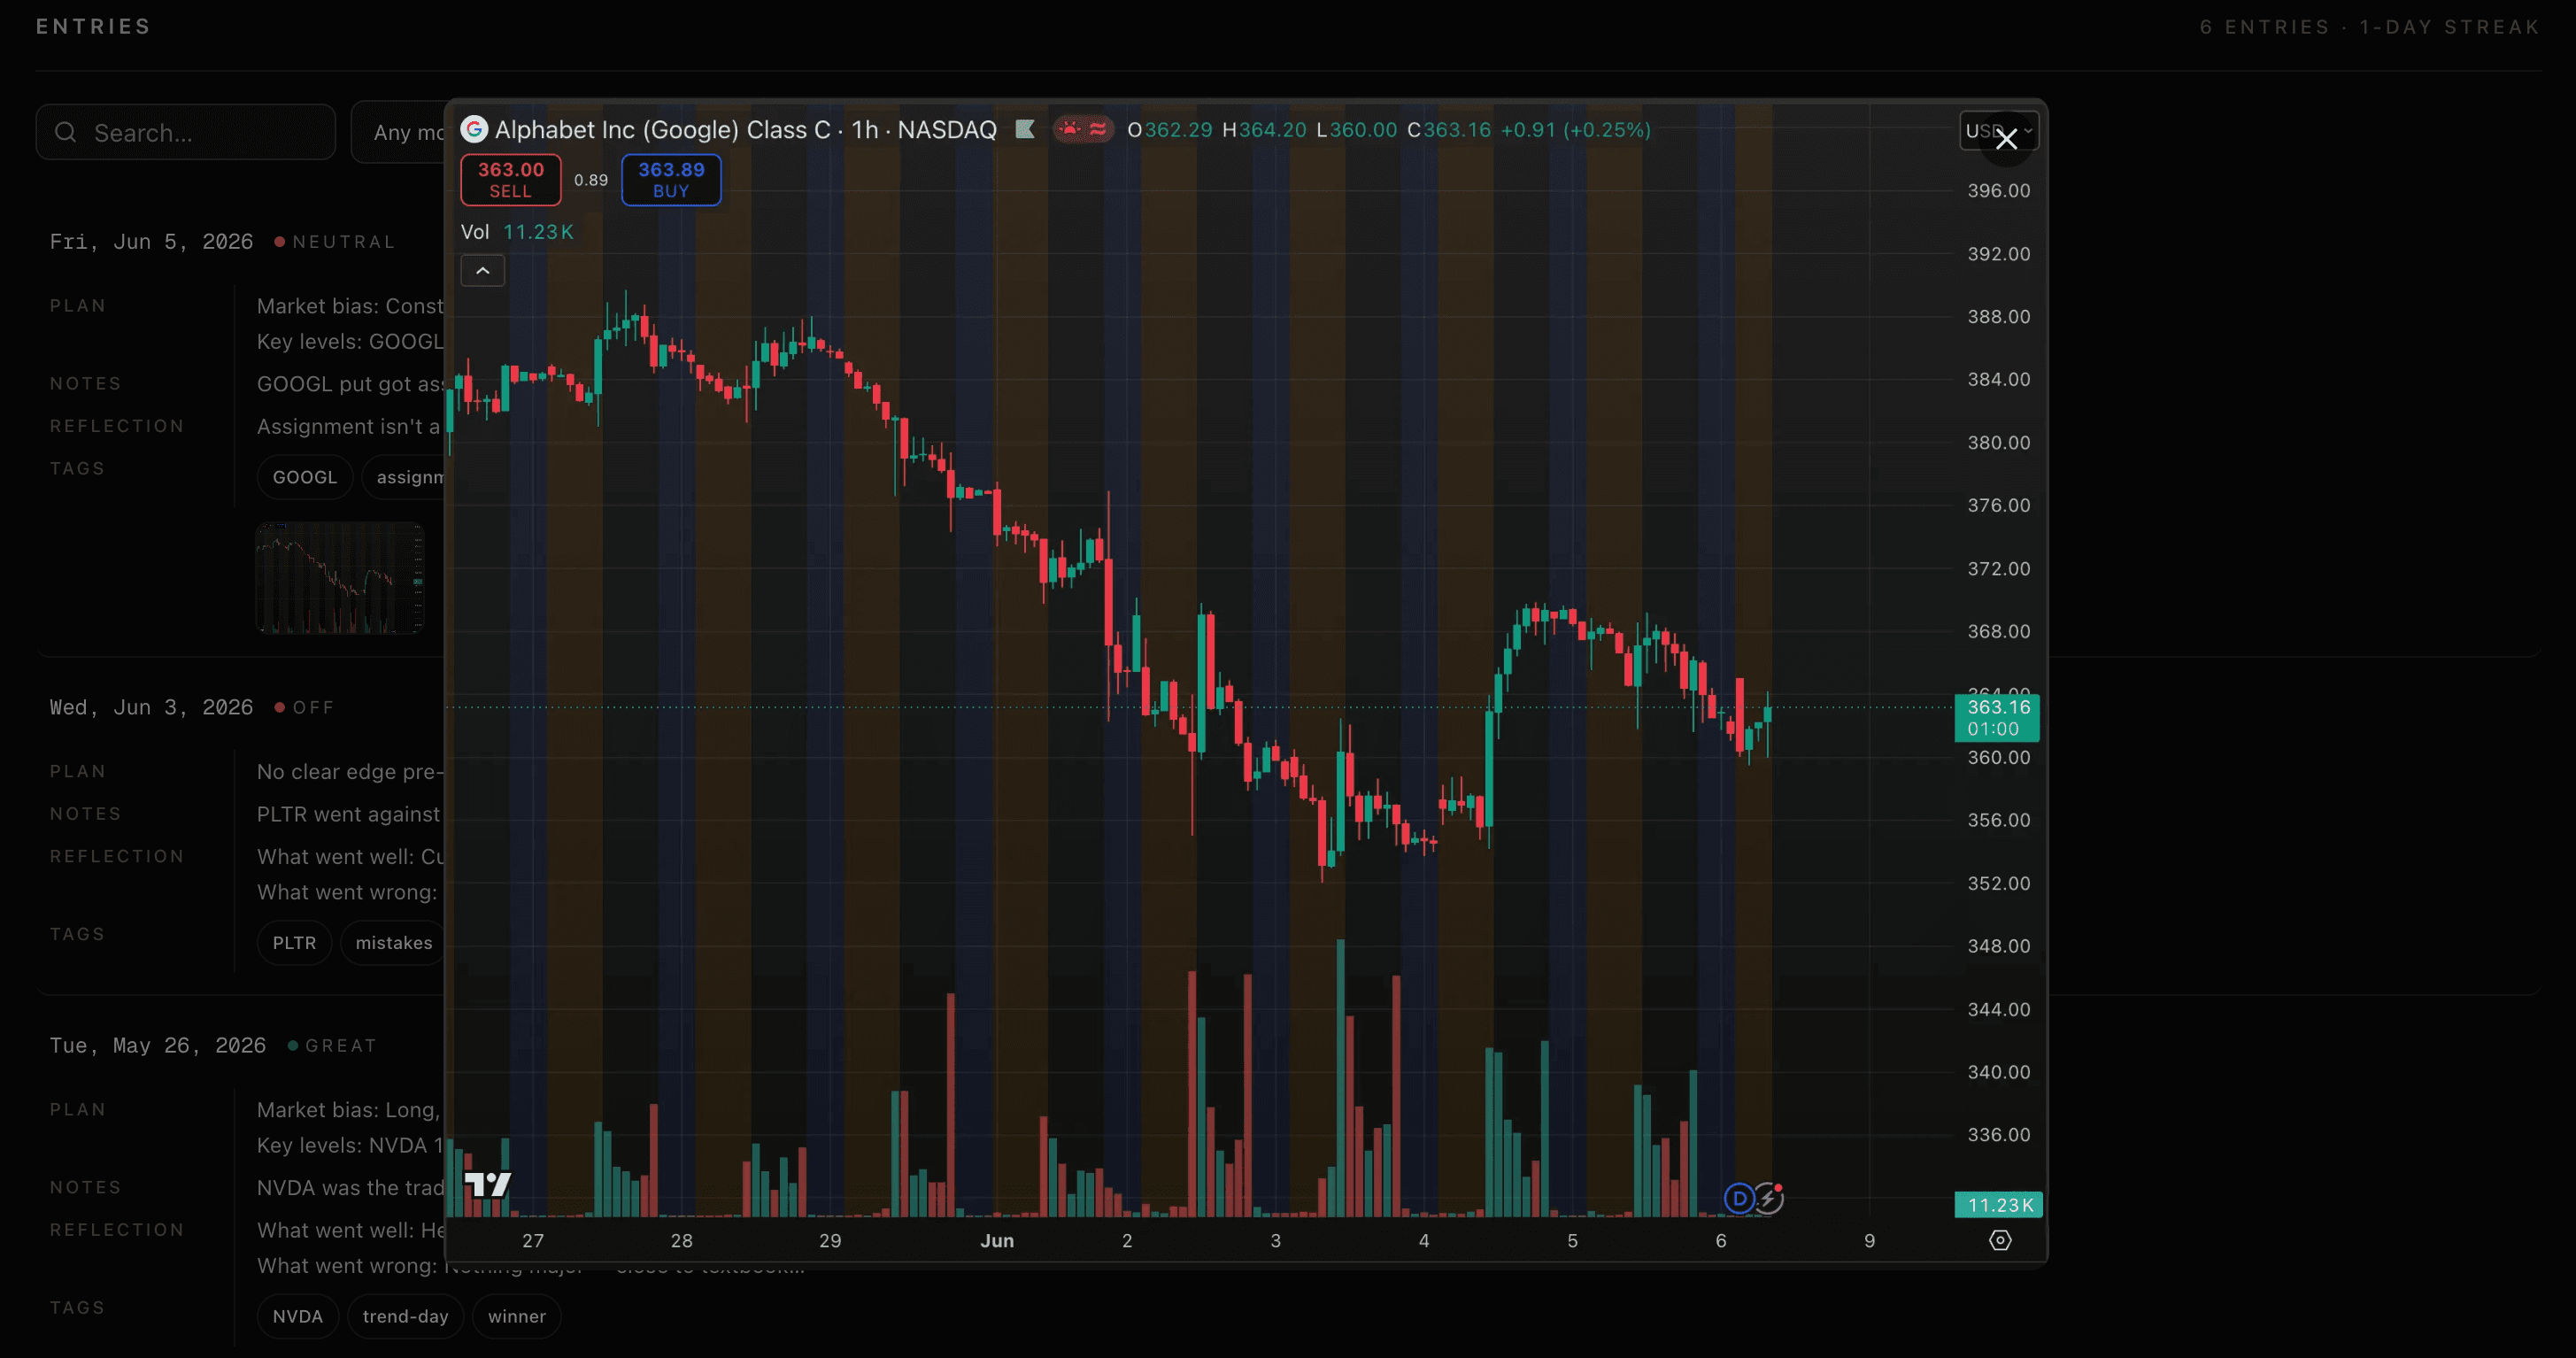Click the ENTRIES heading

93,26
